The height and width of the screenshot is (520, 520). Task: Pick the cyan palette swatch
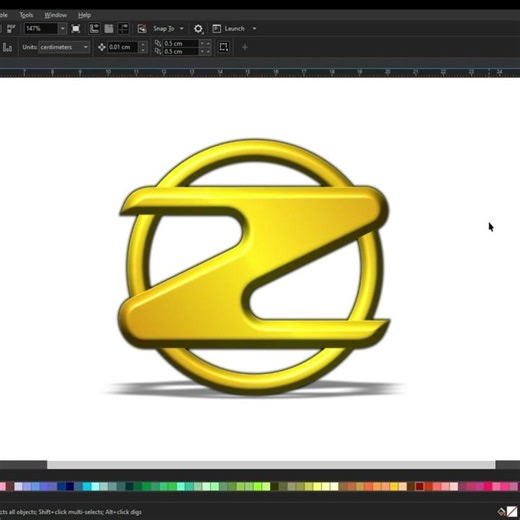tap(87, 487)
